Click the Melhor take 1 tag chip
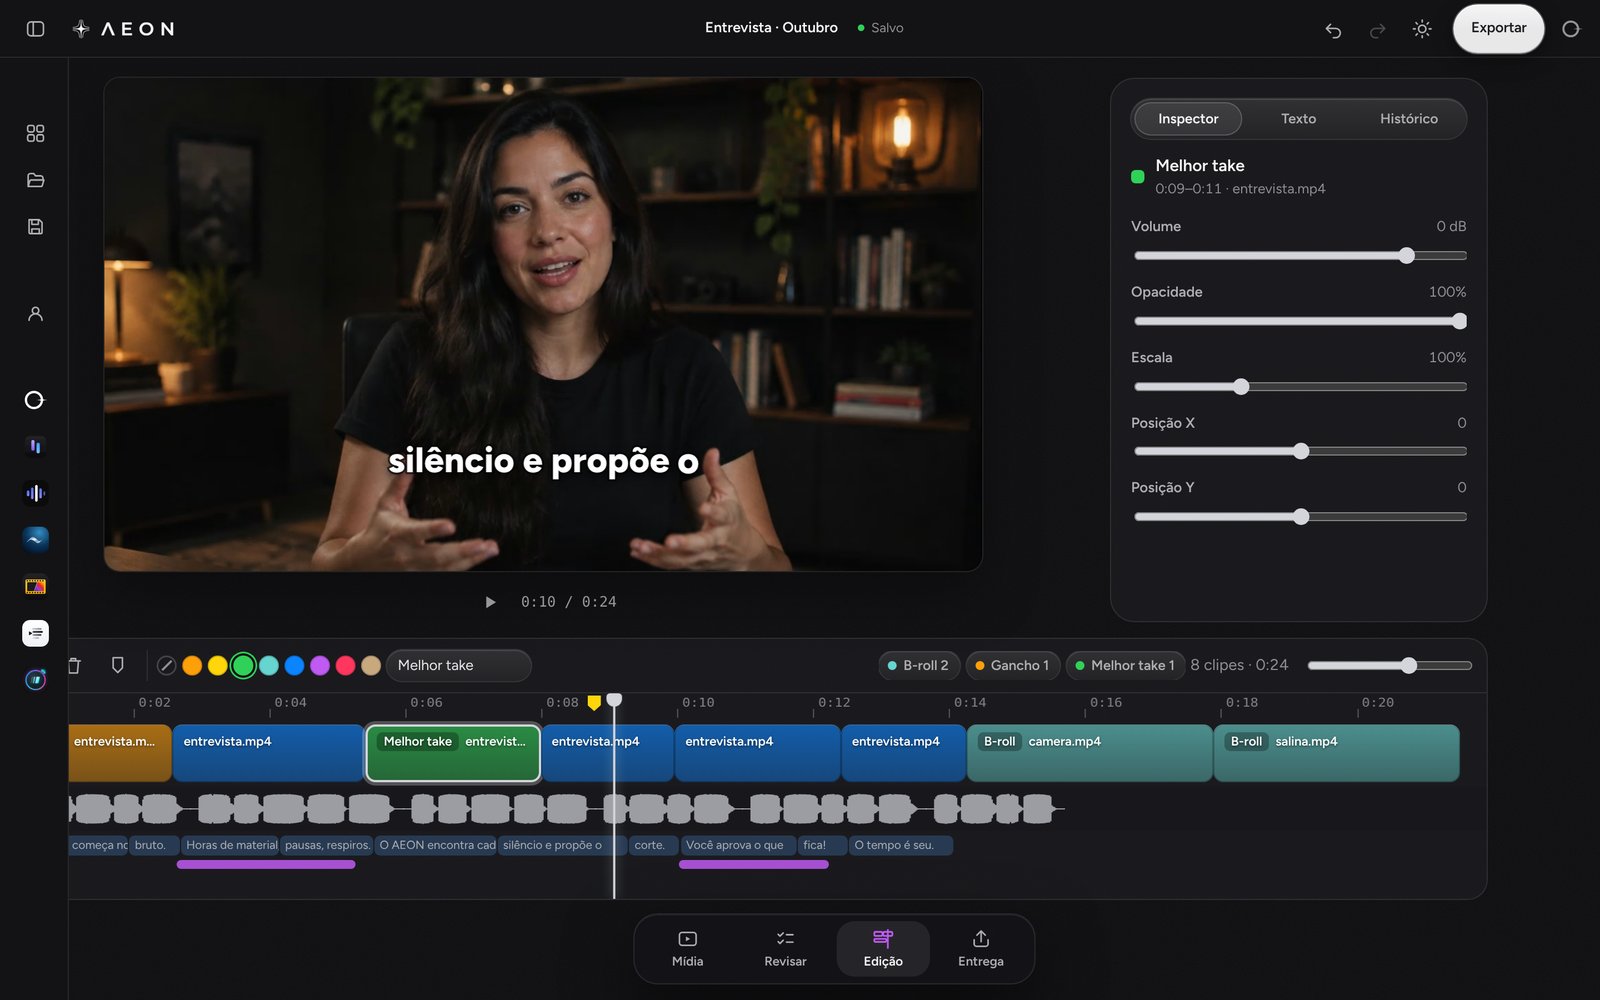 [x=1125, y=666]
